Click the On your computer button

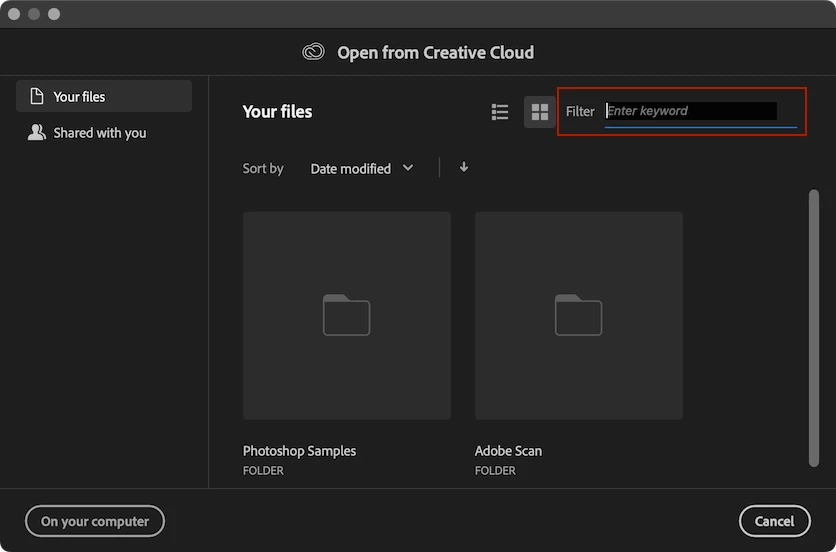[x=95, y=521]
